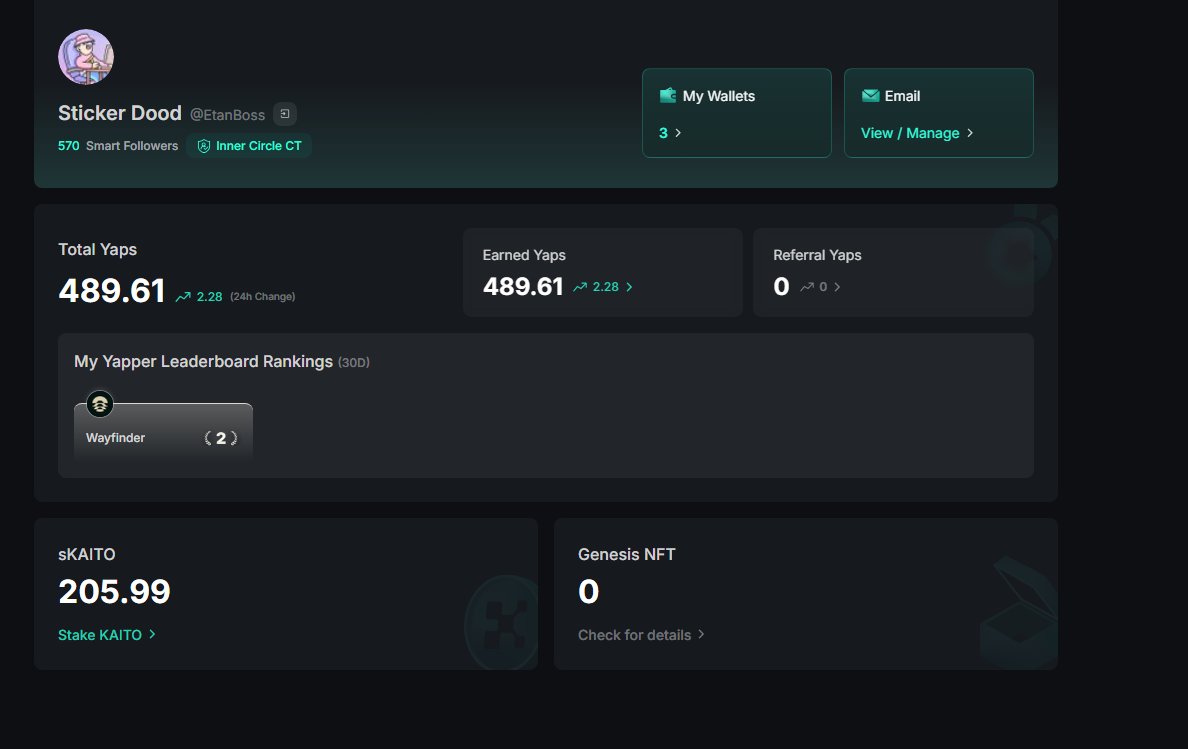Click the Referral Yaps value 0

[781, 286]
